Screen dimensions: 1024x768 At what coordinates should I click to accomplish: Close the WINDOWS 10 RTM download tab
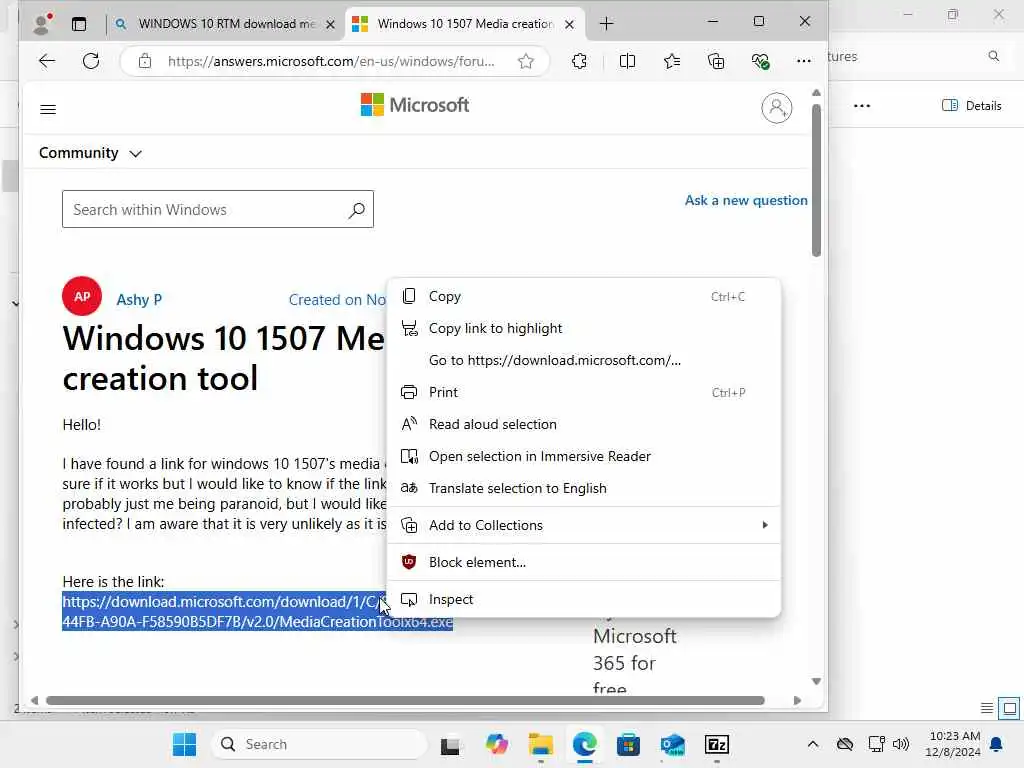330,24
